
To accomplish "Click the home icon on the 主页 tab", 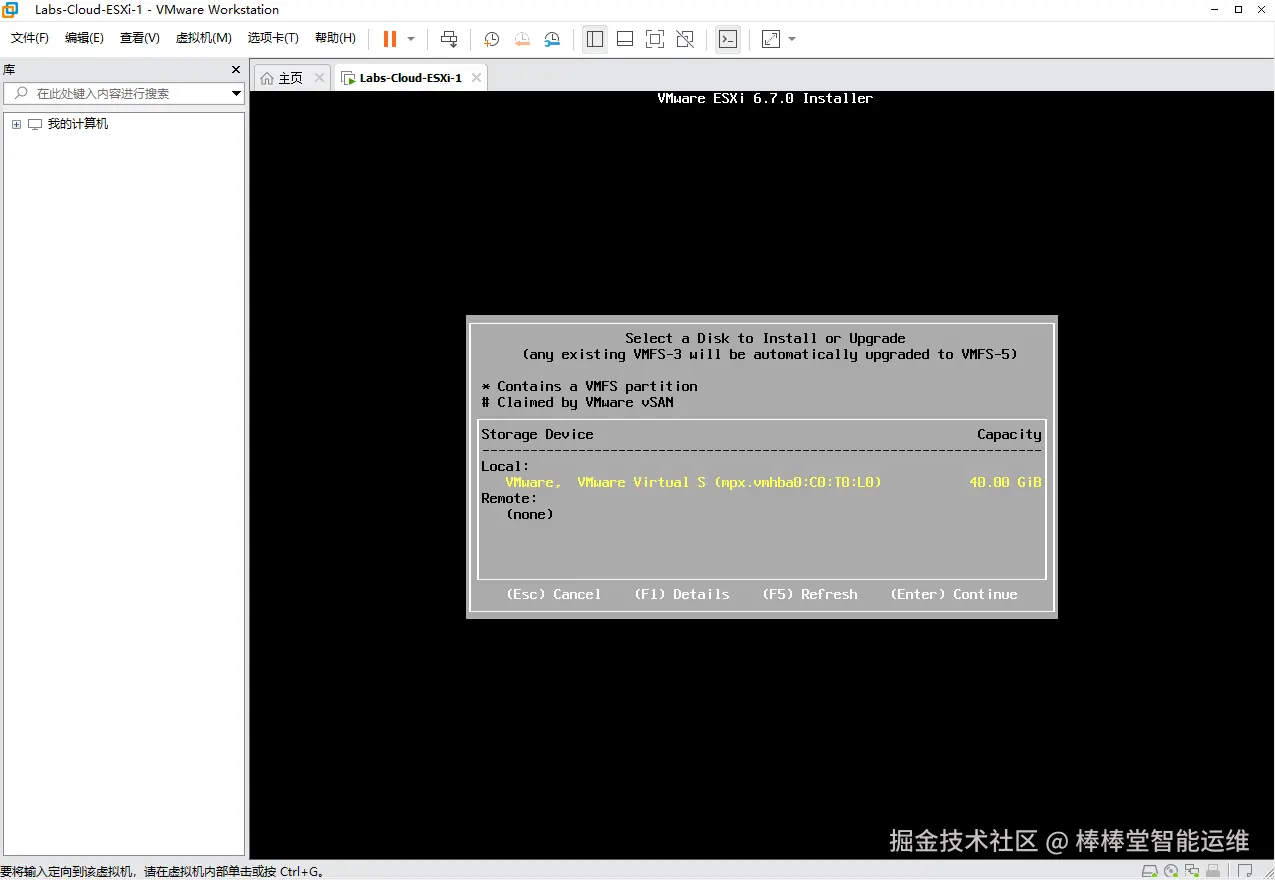I will pos(266,78).
